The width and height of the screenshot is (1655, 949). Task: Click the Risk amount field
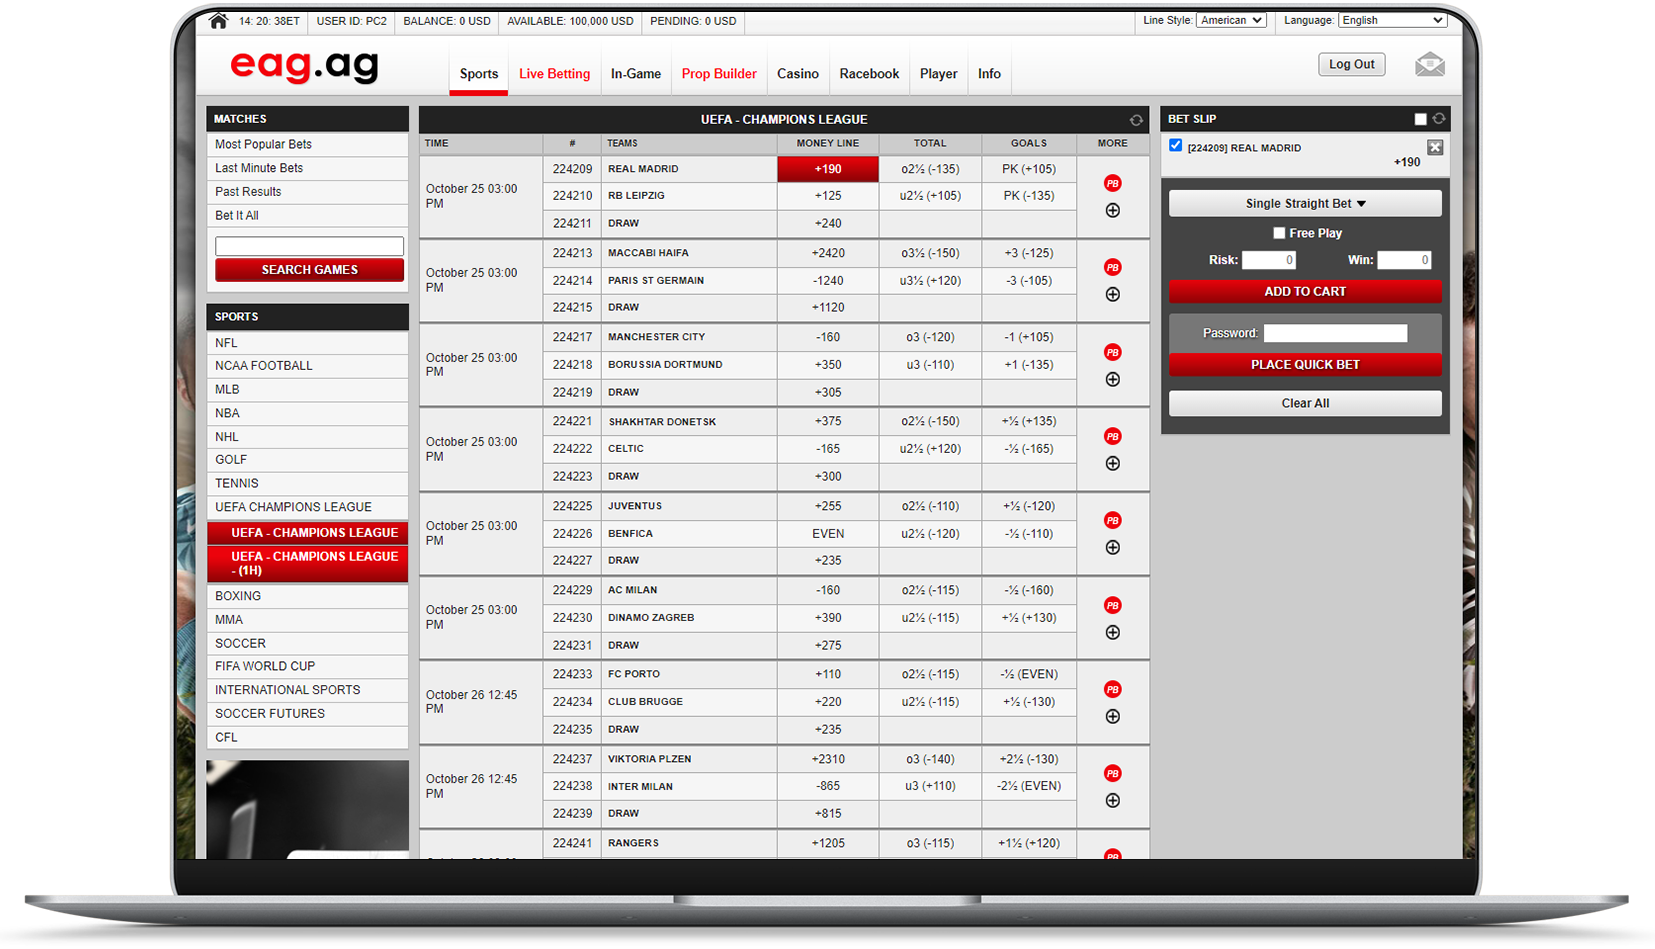tap(1269, 260)
